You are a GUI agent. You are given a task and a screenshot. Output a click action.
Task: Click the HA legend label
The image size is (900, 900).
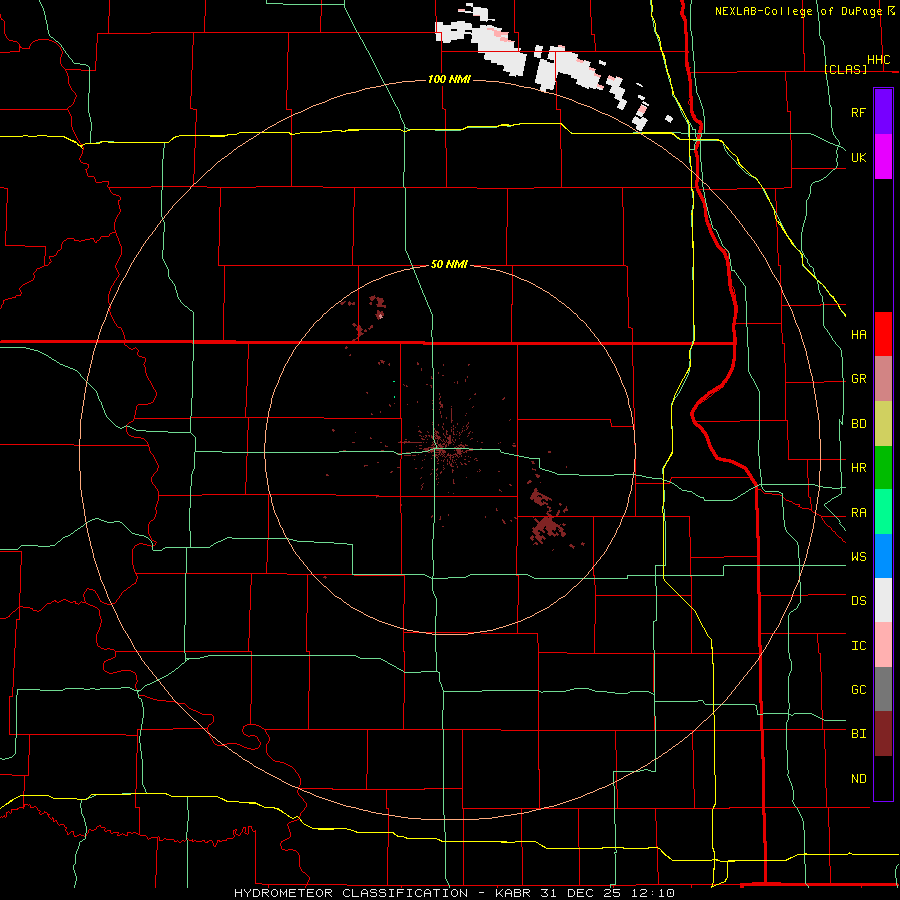click(x=858, y=334)
